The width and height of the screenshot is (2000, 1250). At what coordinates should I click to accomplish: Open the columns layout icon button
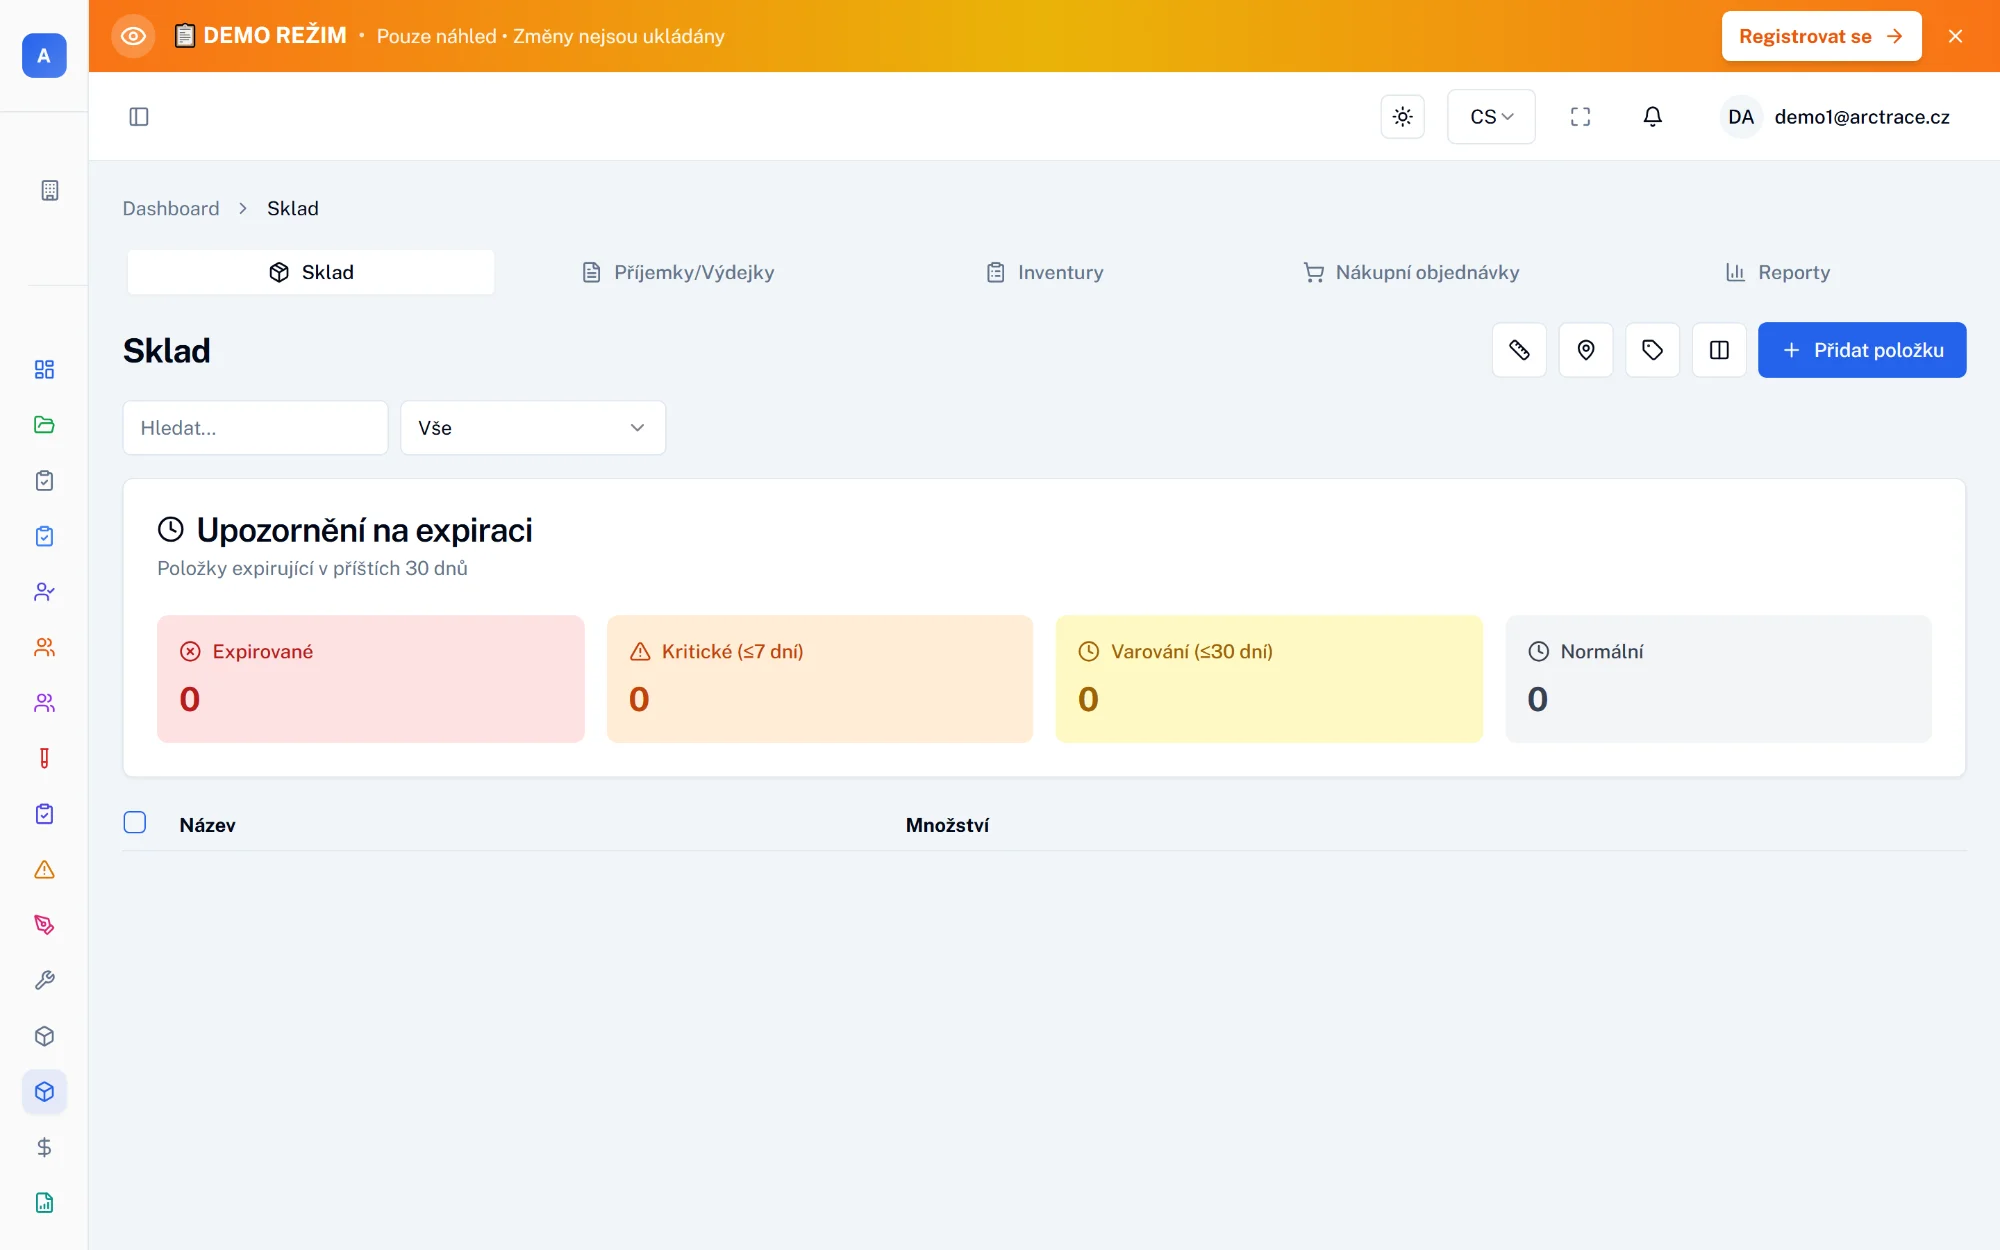click(x=1719, y=350)
